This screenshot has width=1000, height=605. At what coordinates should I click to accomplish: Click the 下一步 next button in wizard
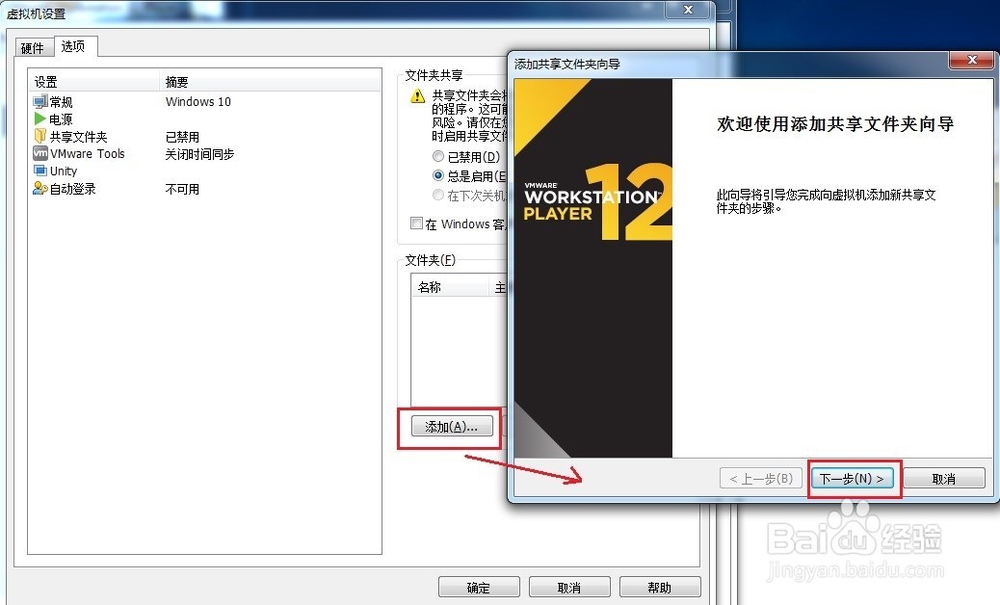[852, 478]
